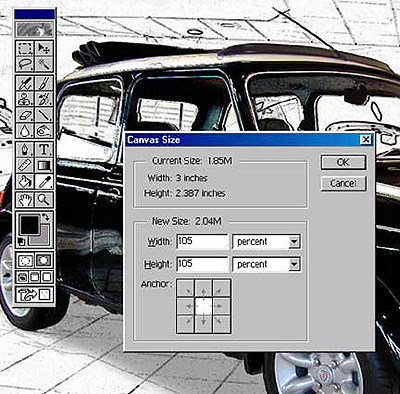
Task: Set anchor to the center cell
Action: coord(203,306)
